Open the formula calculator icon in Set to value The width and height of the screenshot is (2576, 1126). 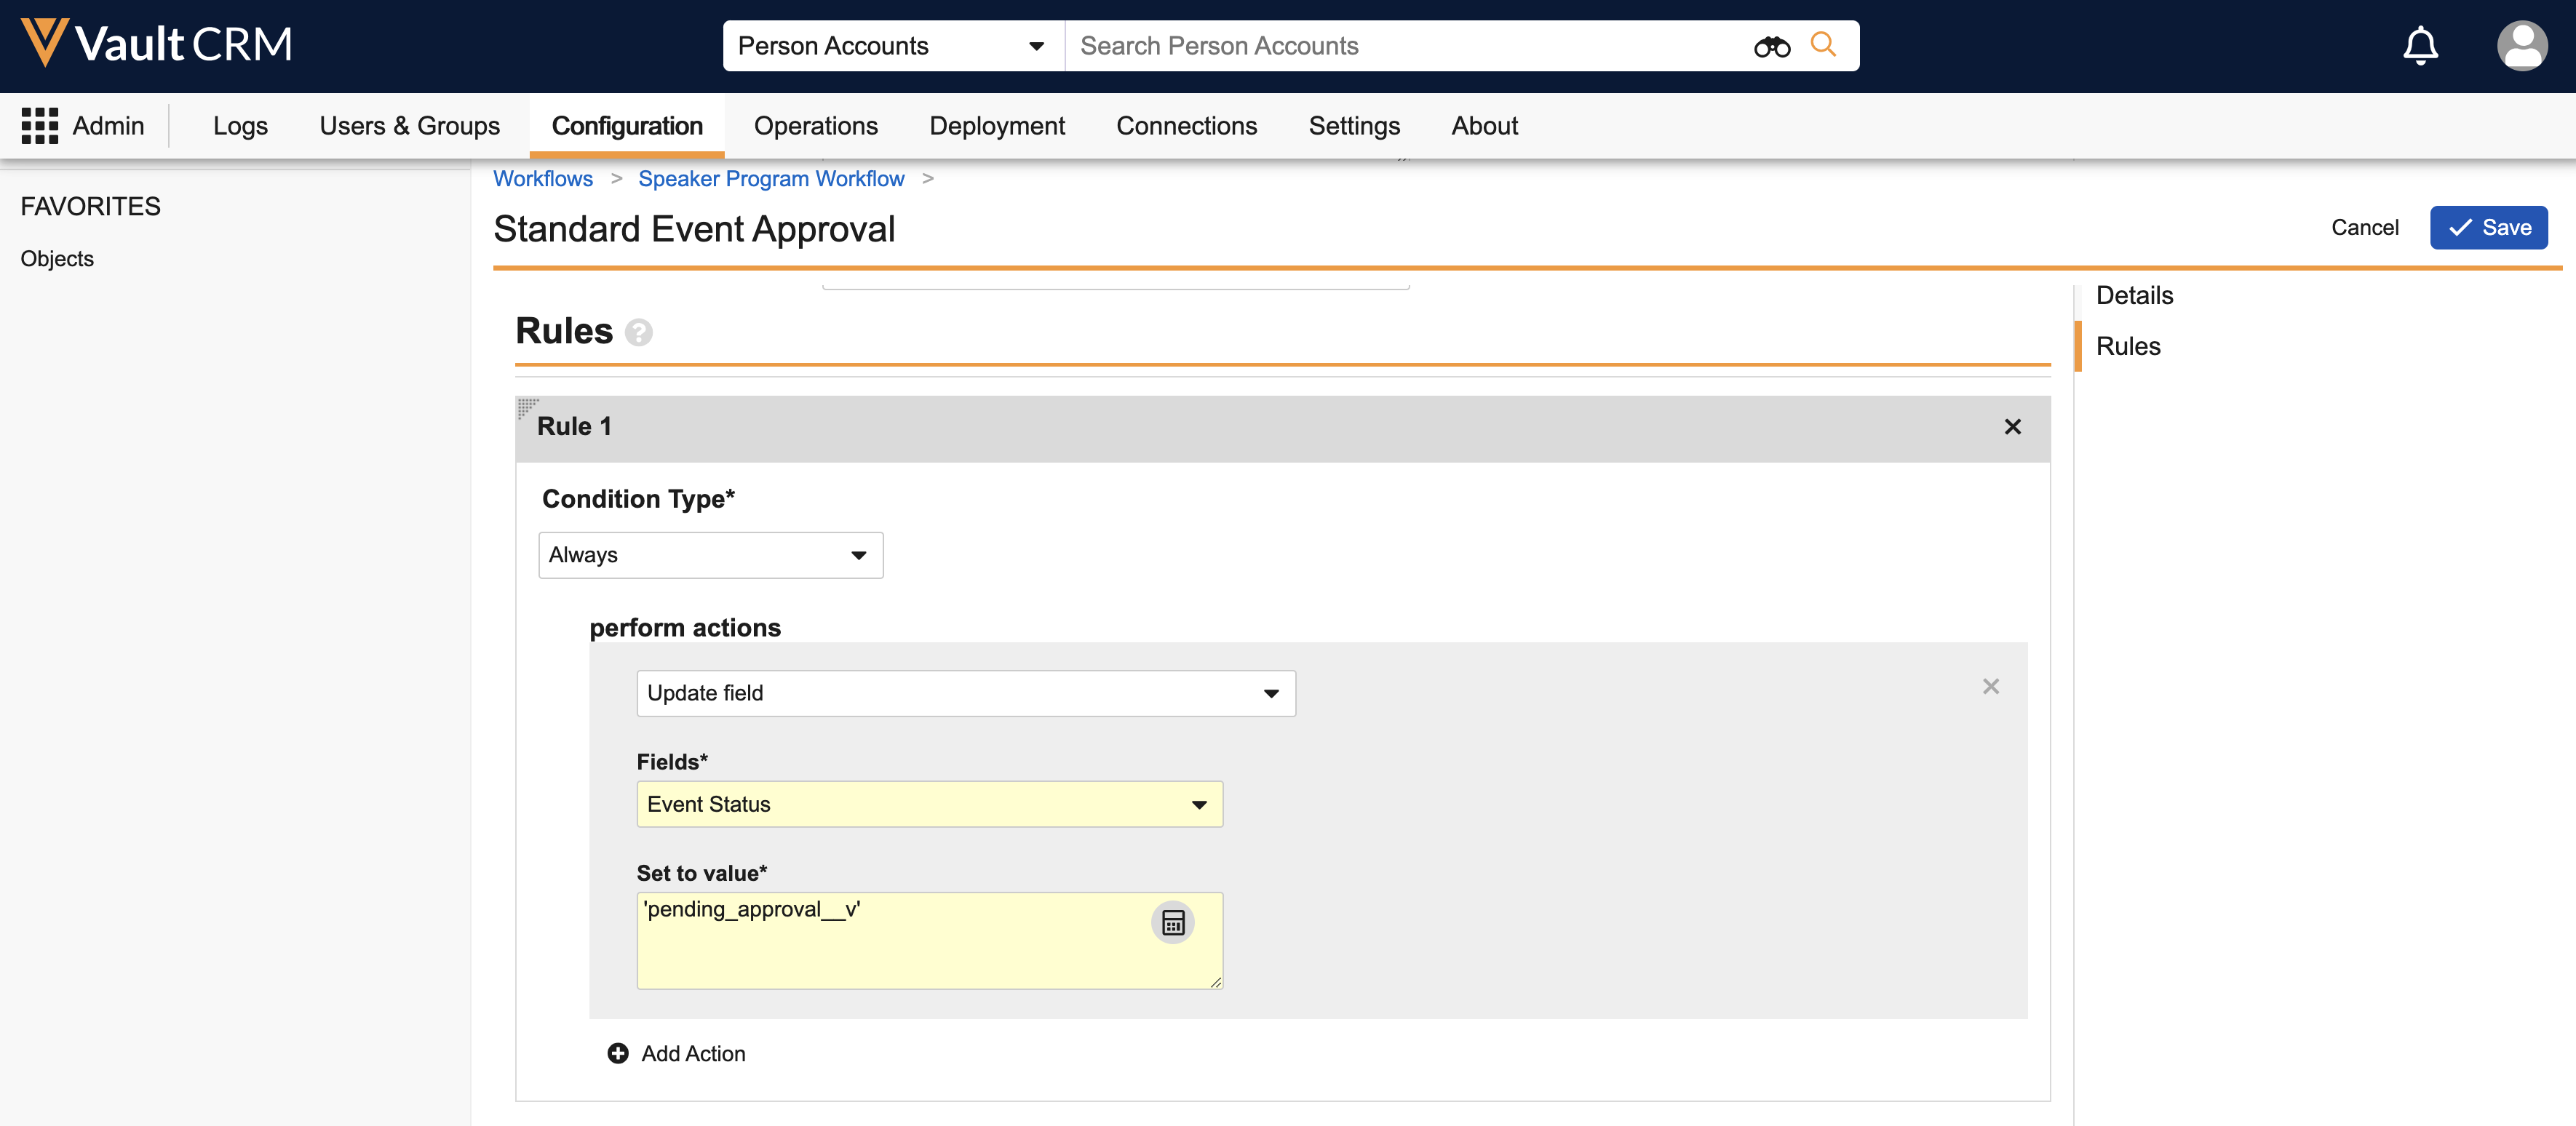pyautogui.click(x=1172, y=922)
